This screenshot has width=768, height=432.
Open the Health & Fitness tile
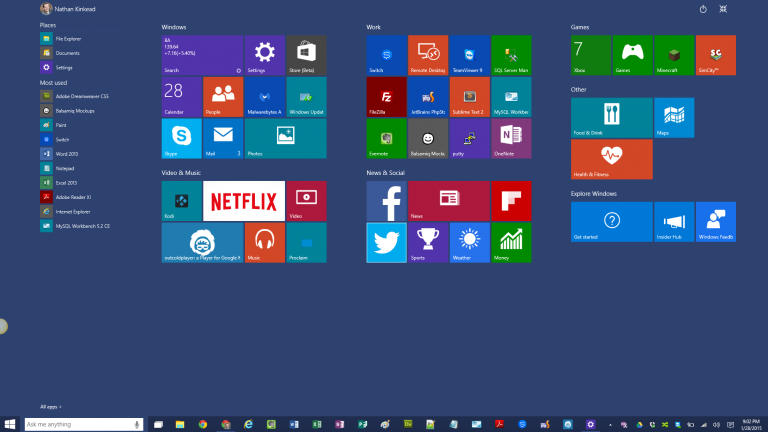coord(612,159)
